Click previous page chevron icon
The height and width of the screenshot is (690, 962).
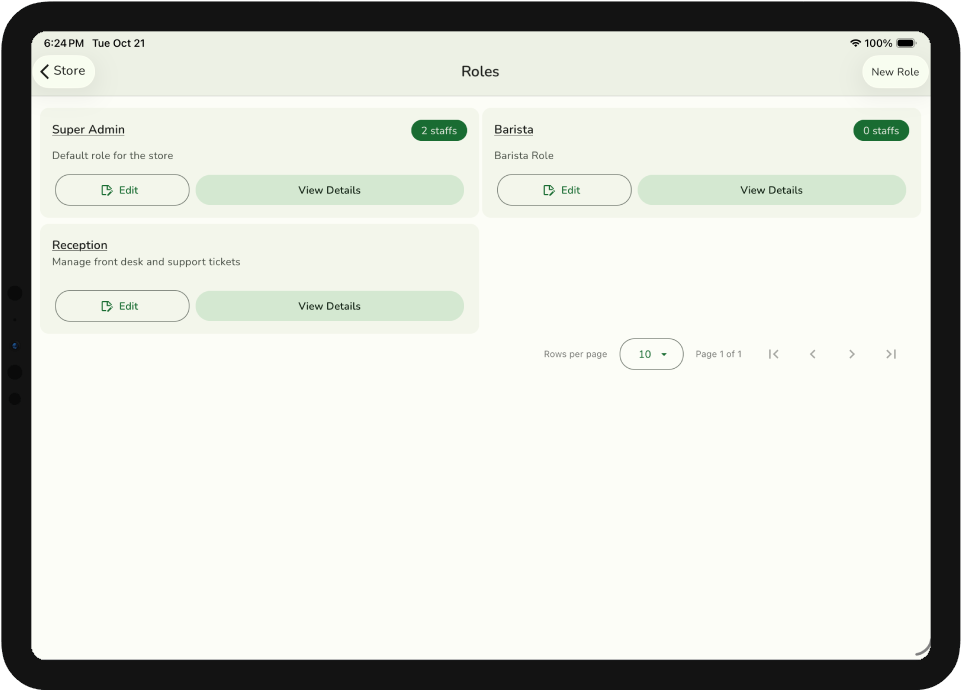pos(812,354)
